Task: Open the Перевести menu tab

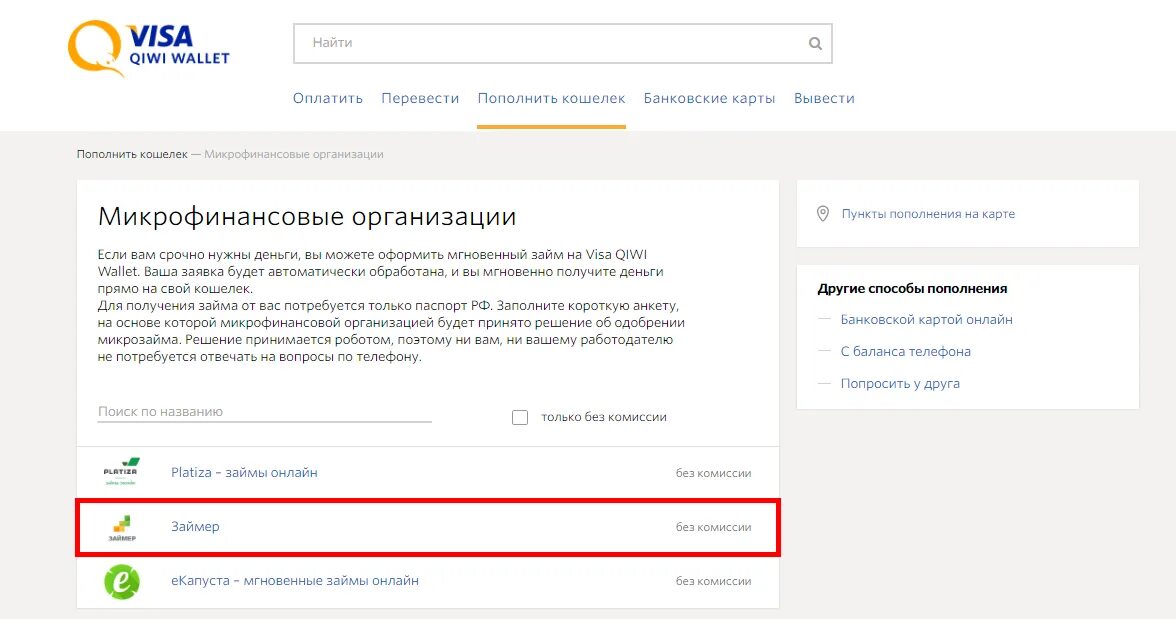Action: [x=420, y=98]
